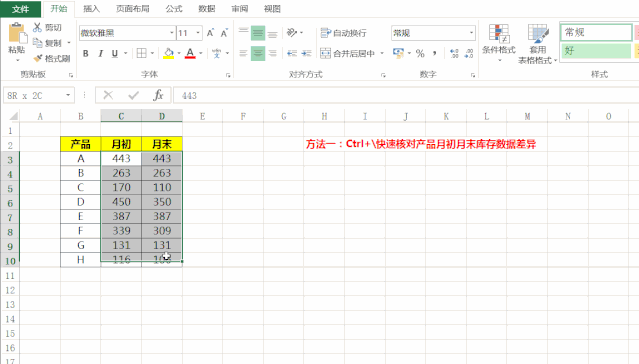Switch to the Page Layout (页面布局) tab
The height and width of the screenshot is (364, 639).
pos(132,9)
